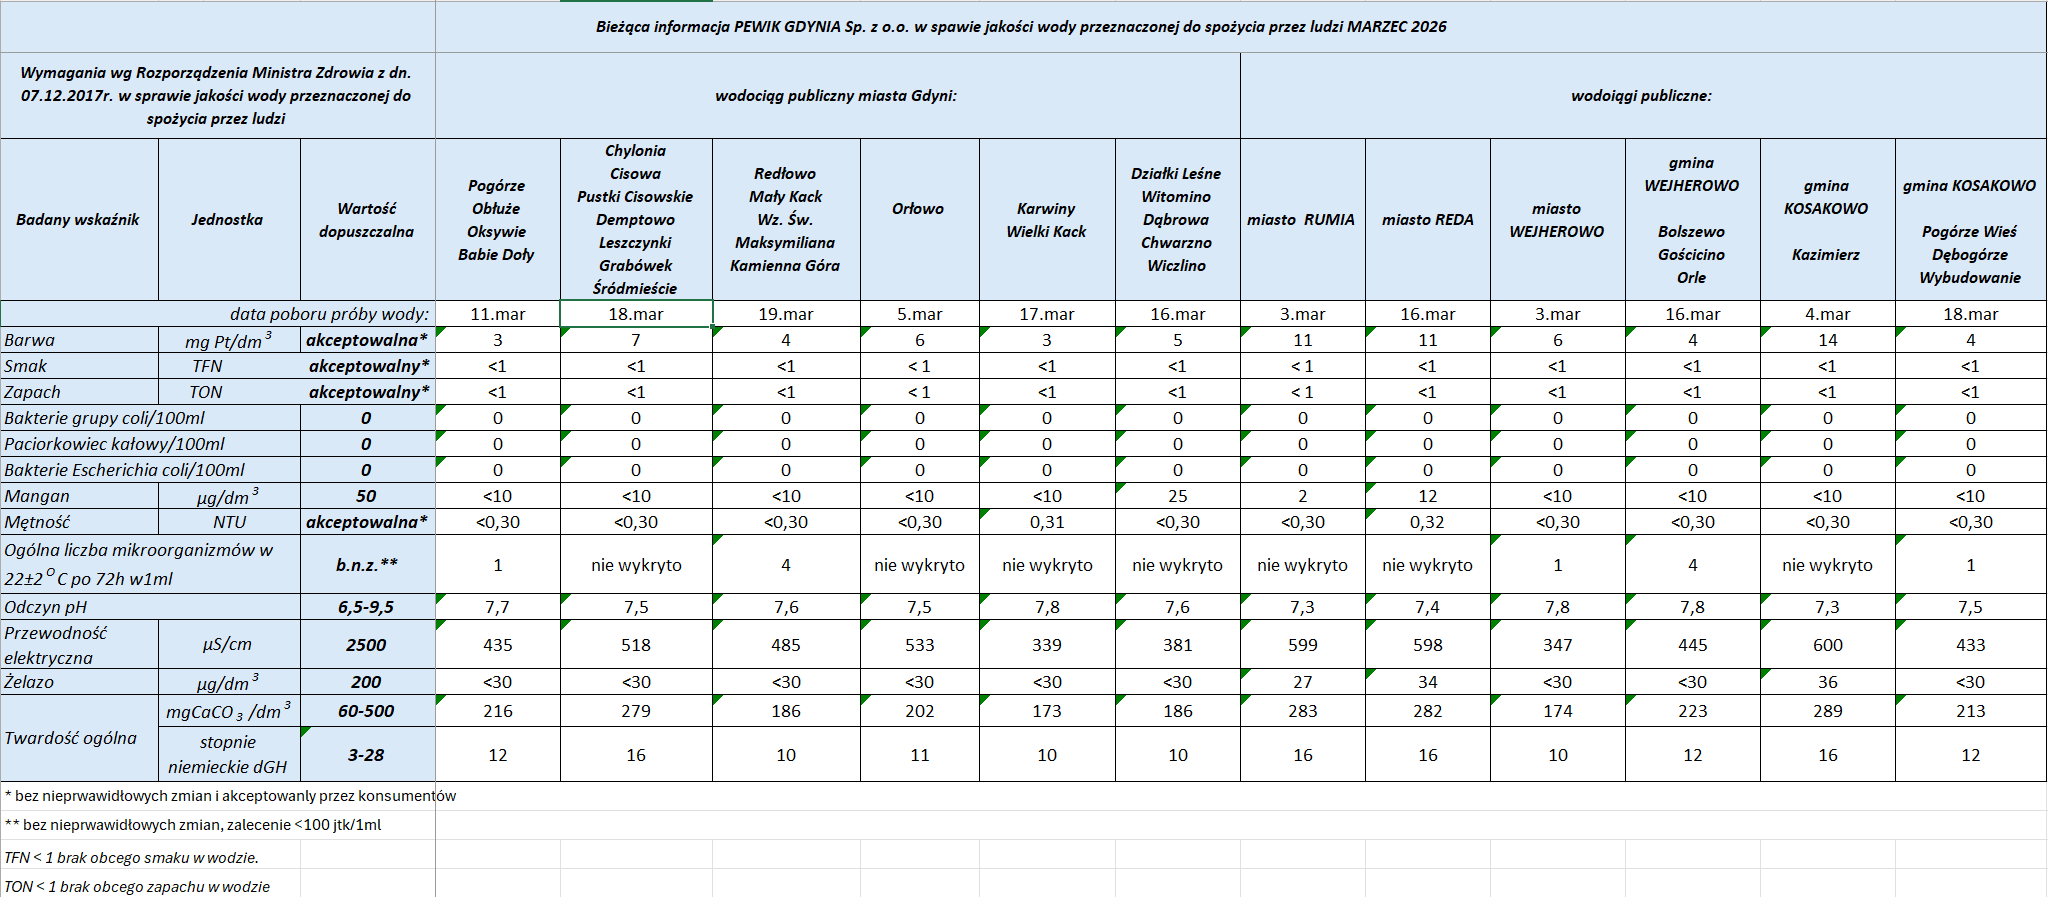Select the Mangan value 25 cell
Viewport: 2048px width, 897px height.
coord(1177,496)
